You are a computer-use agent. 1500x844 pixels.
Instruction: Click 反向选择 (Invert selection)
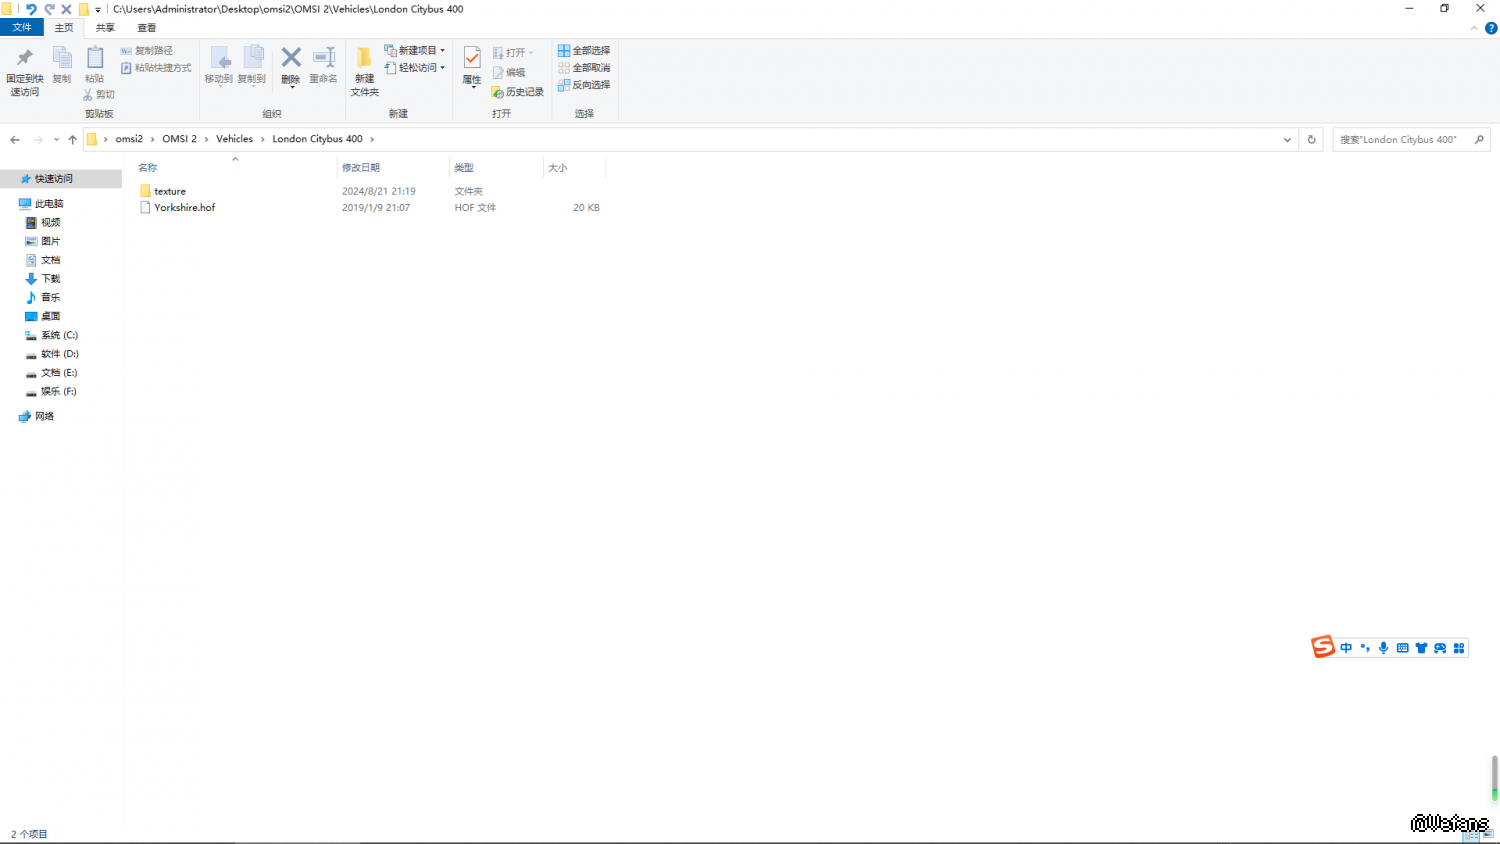(x=584, y=85)
